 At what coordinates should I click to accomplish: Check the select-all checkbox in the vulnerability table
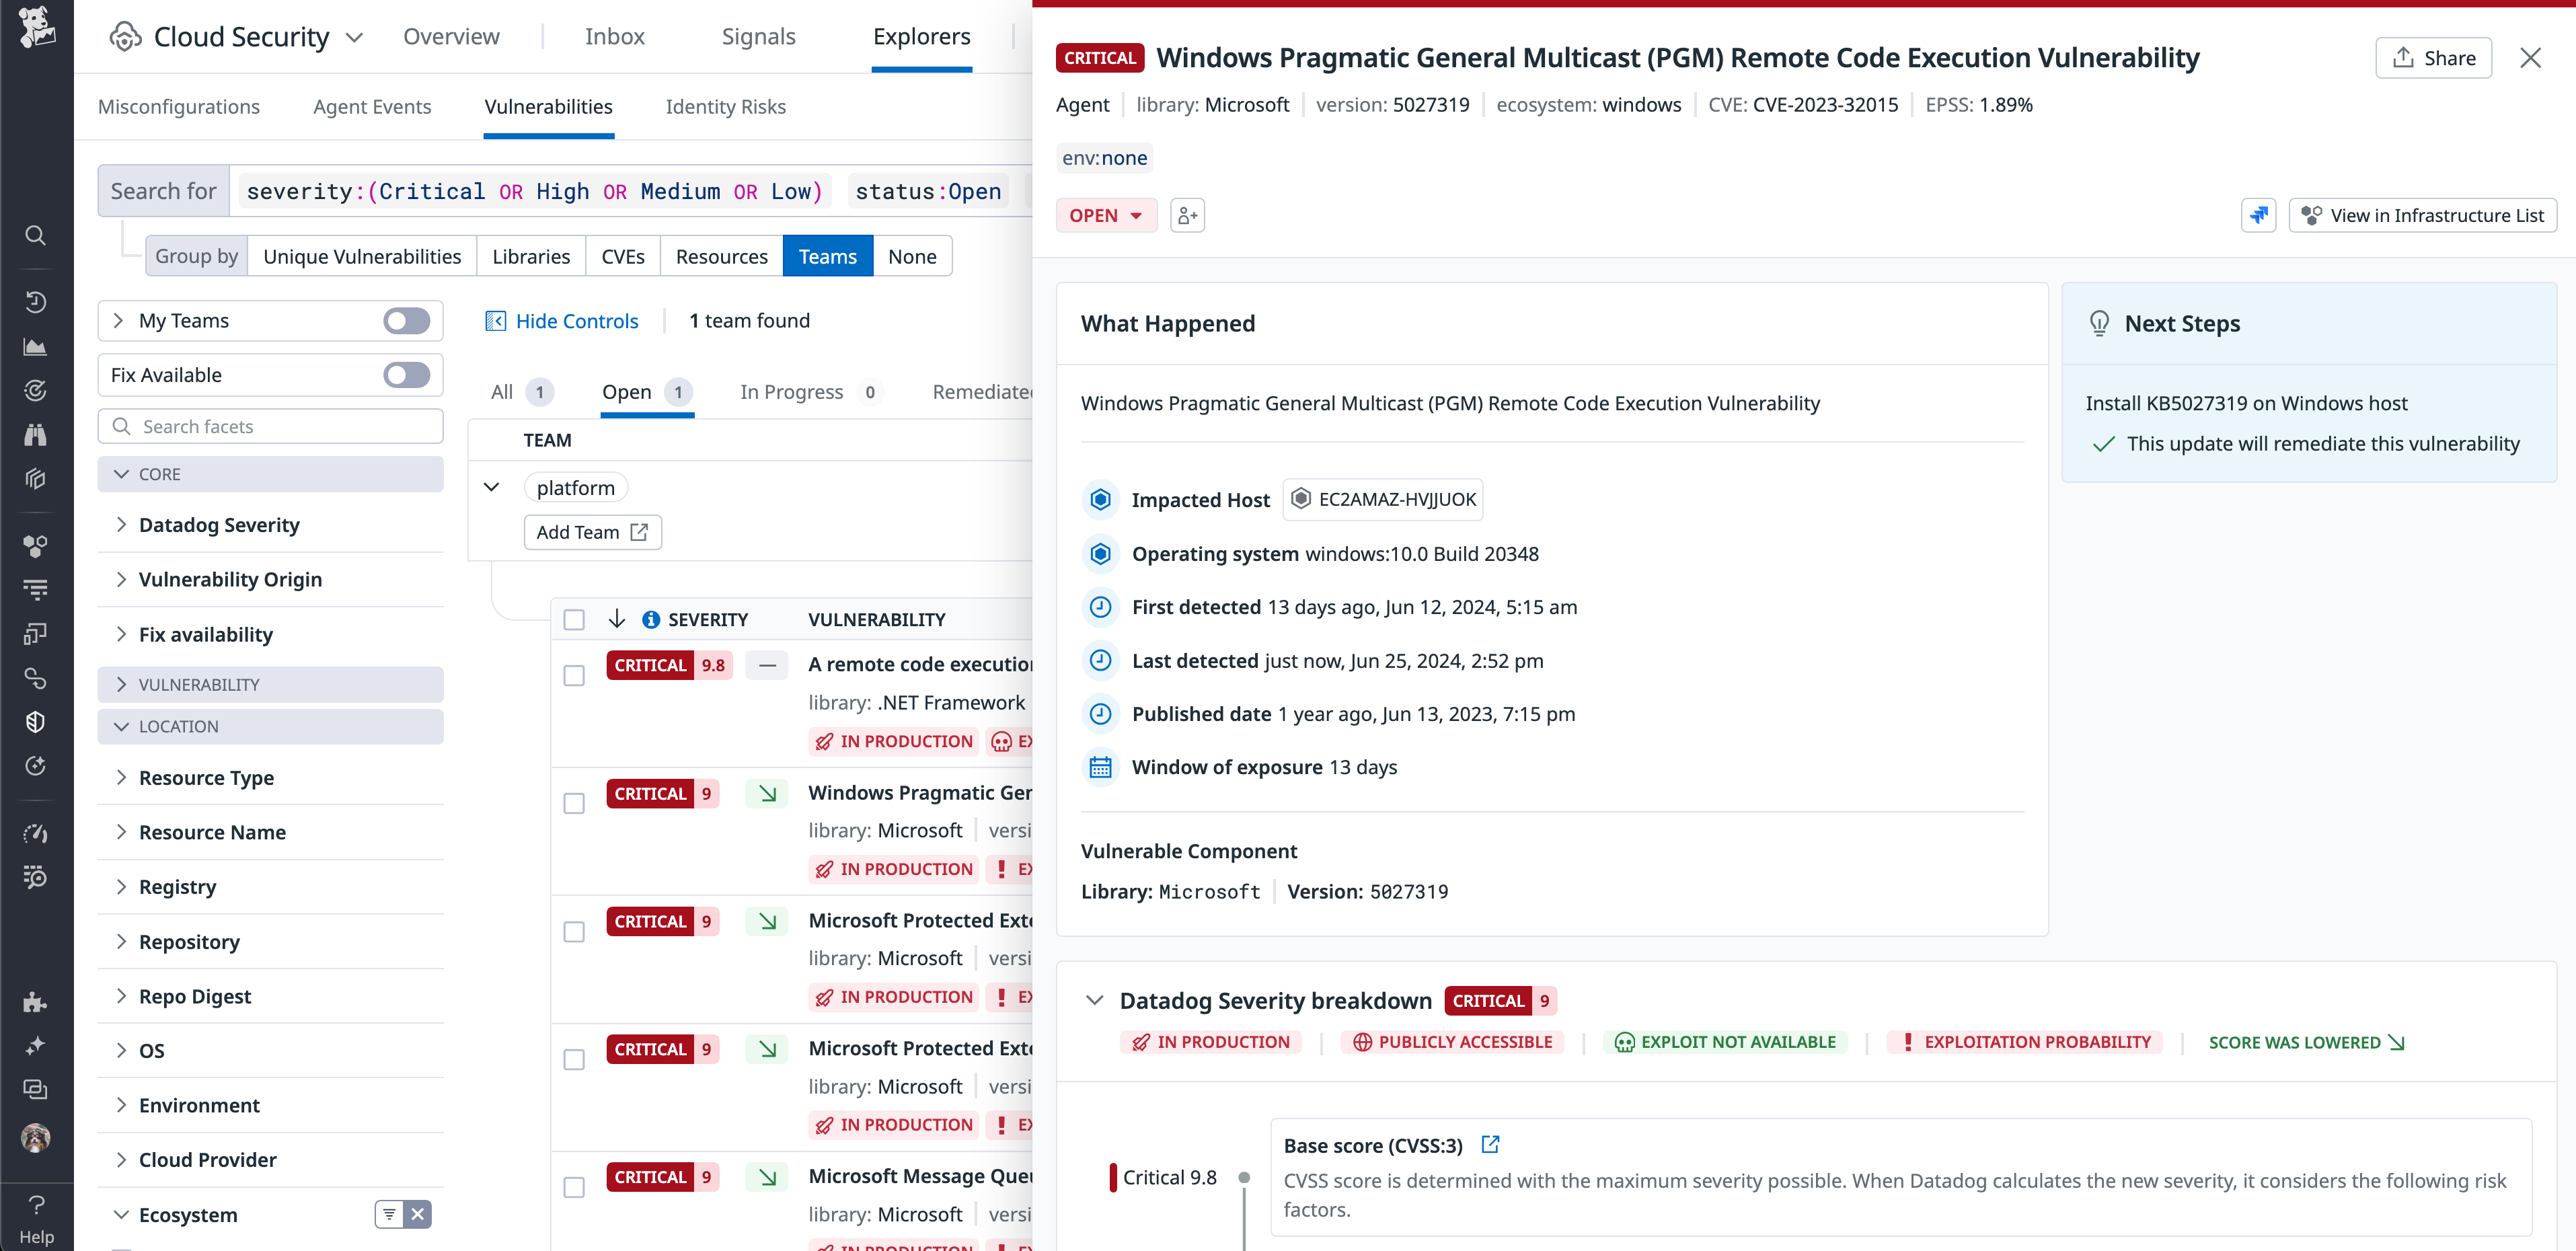point(574,619)
